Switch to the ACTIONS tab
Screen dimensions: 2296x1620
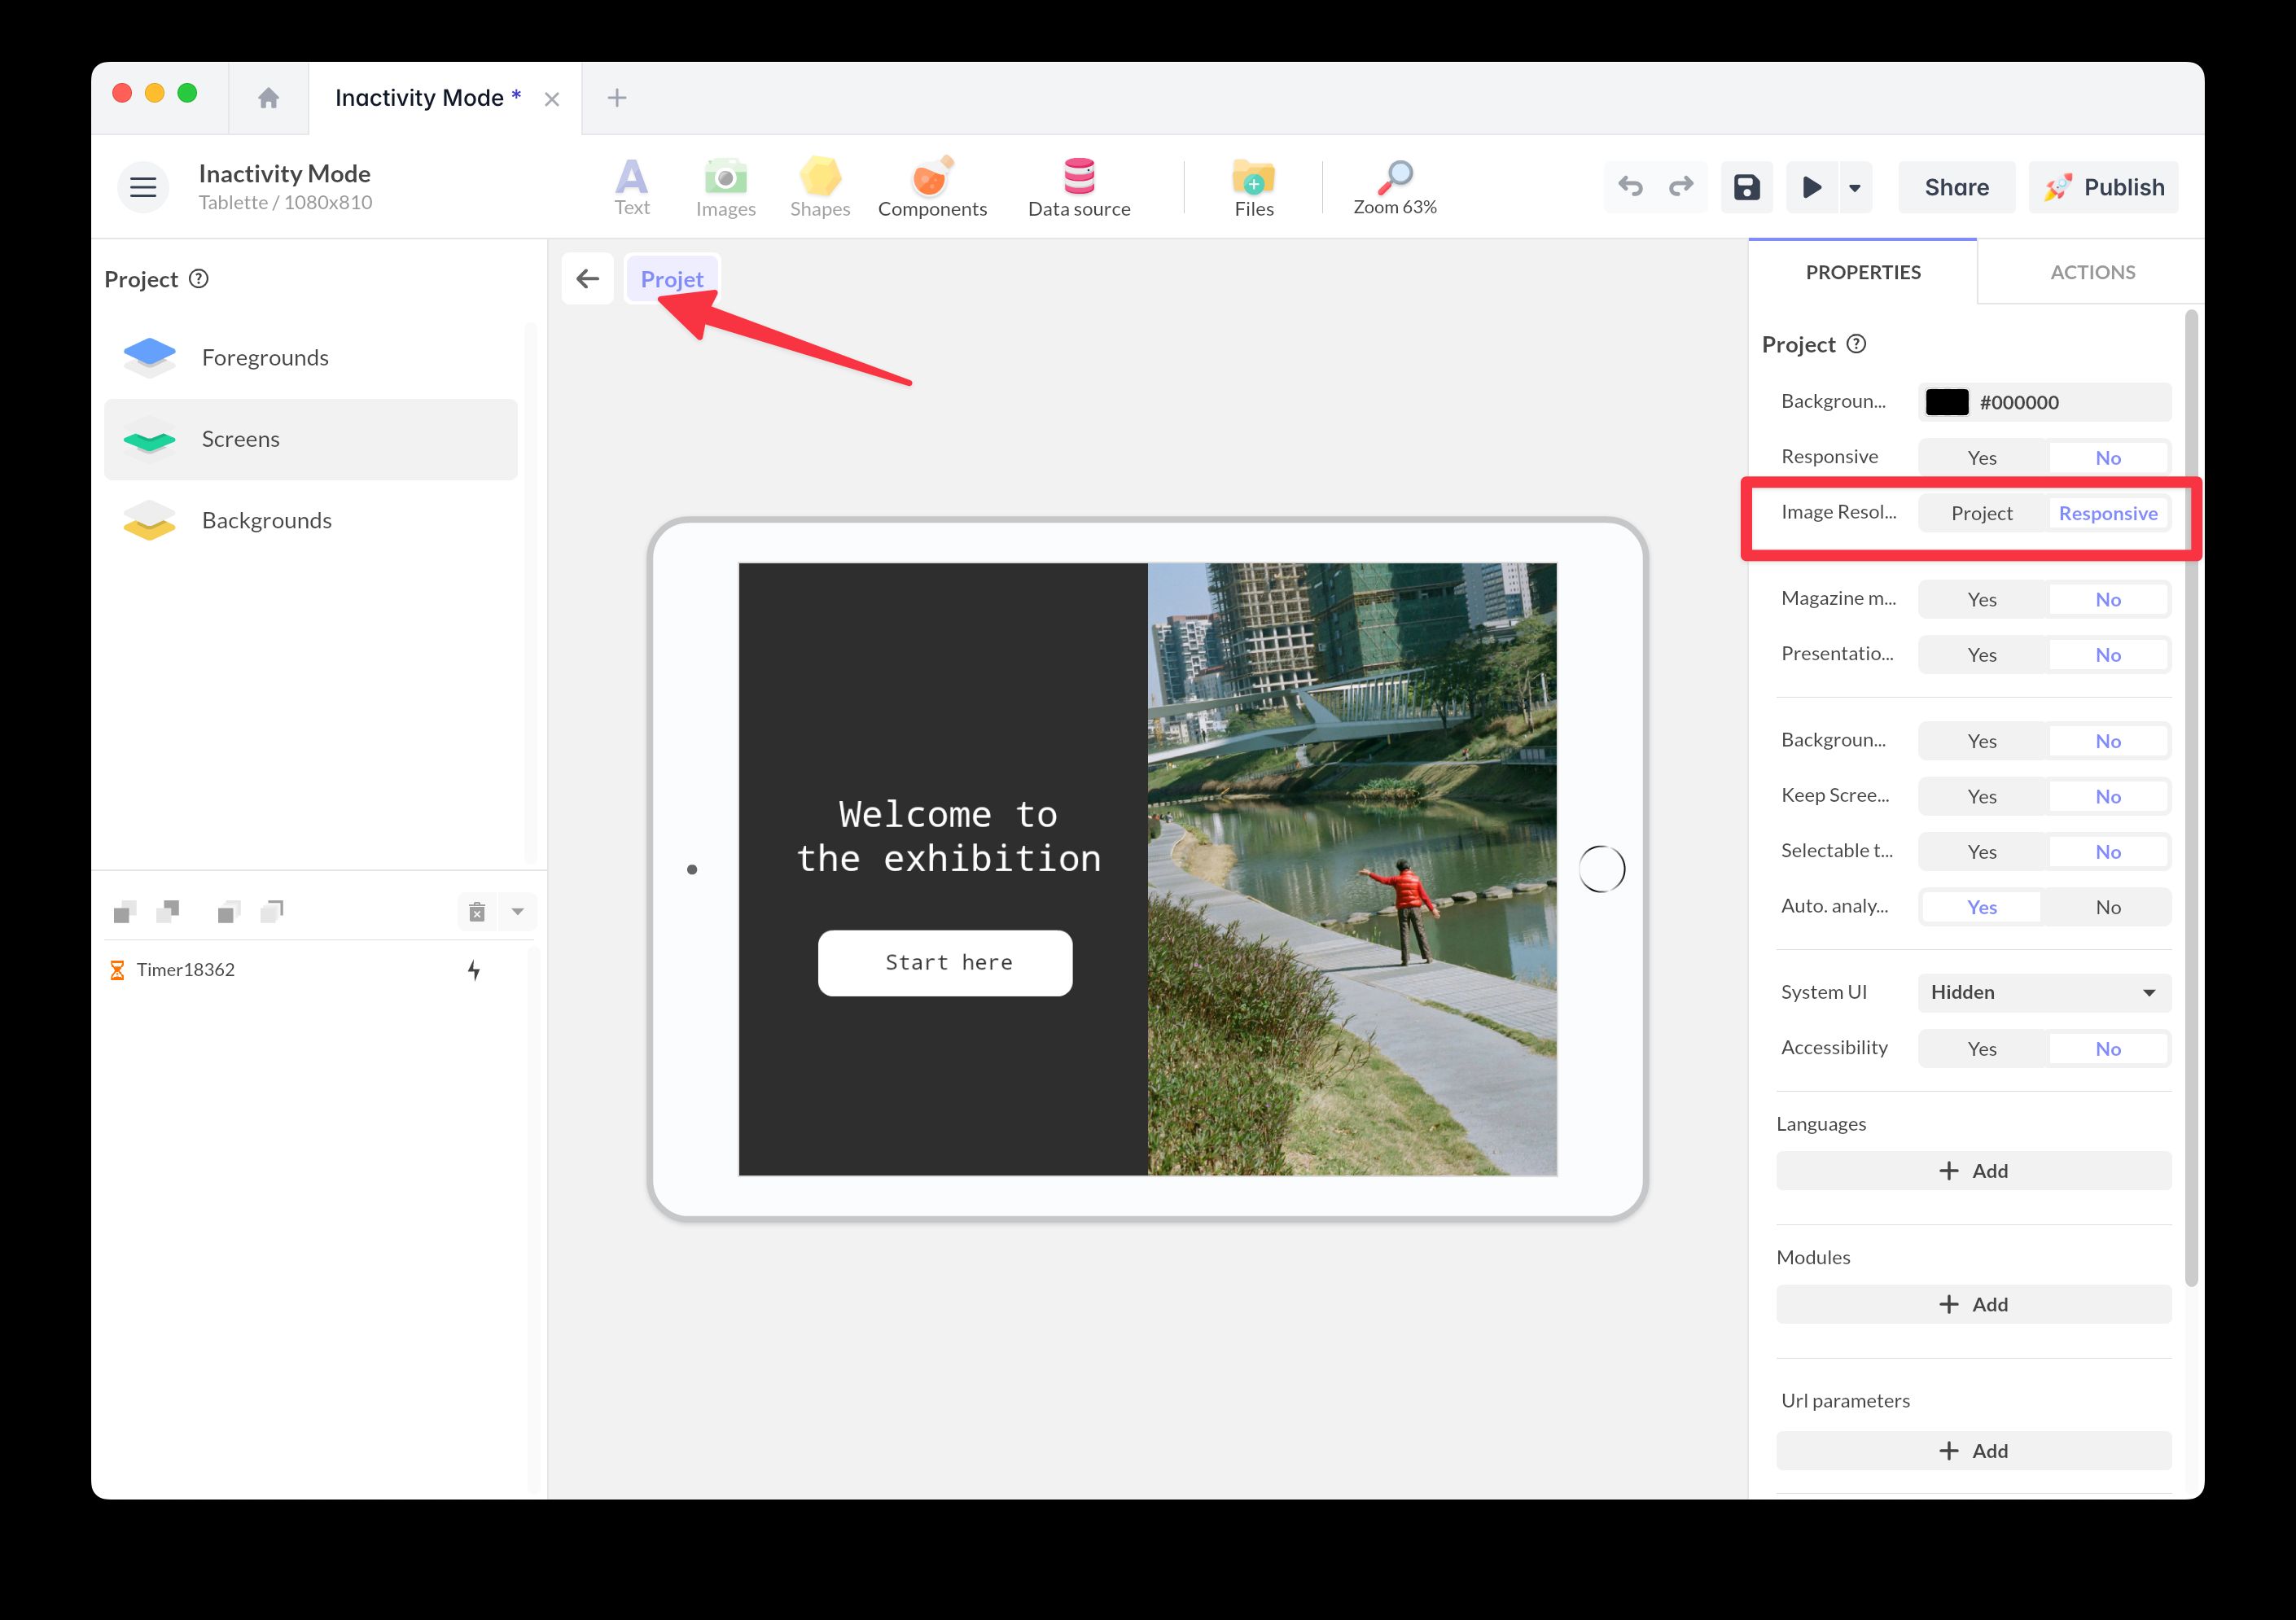(x=2091, y=272)
